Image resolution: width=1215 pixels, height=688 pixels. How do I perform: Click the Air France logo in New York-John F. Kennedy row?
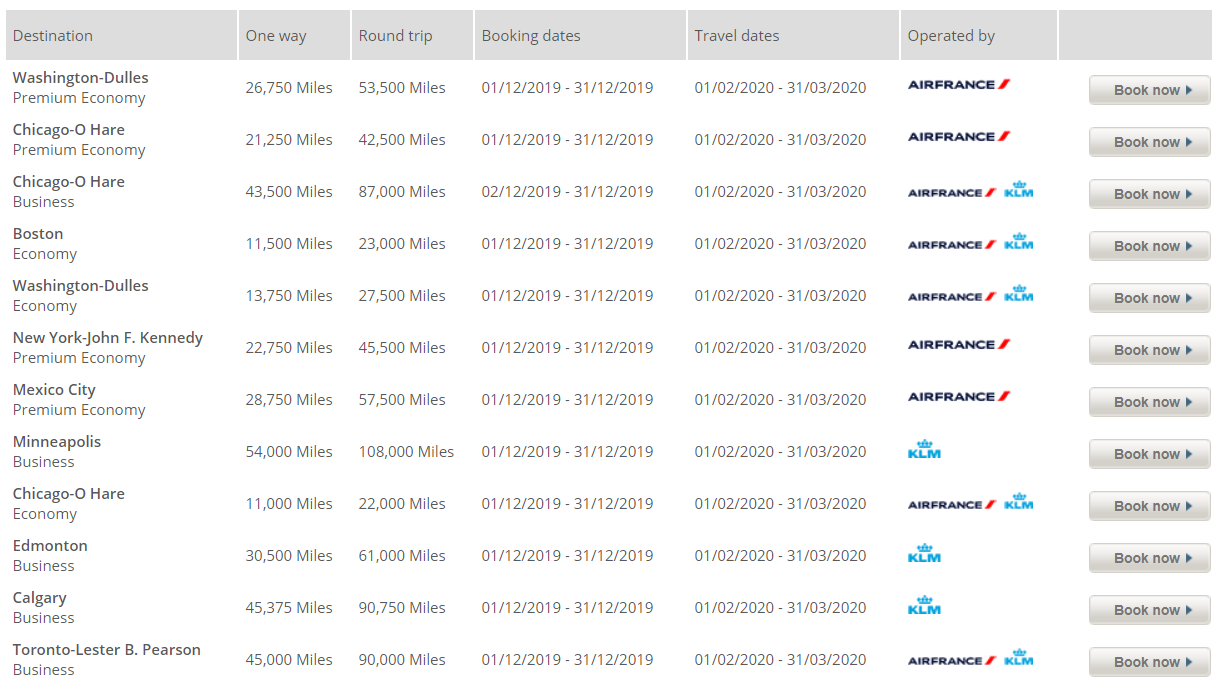958,345
